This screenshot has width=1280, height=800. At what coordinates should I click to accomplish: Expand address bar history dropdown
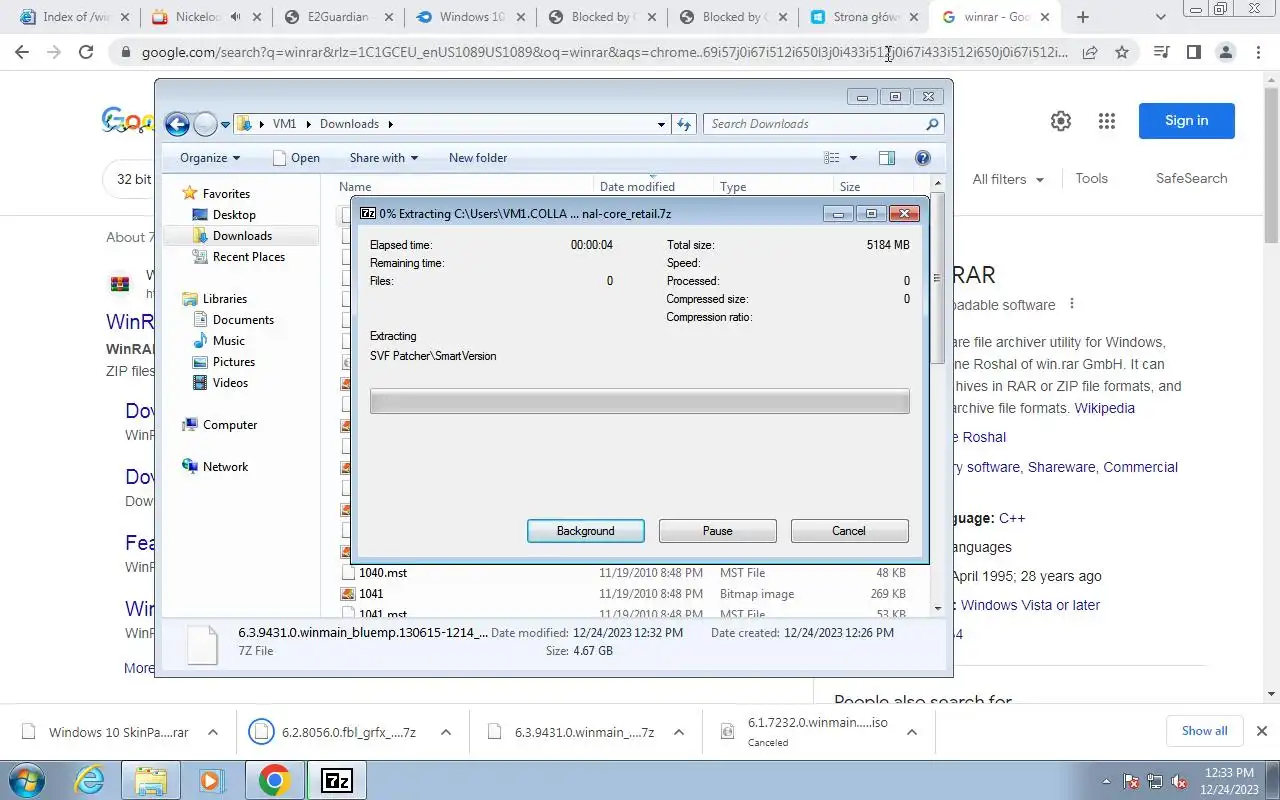pos(661,124)
